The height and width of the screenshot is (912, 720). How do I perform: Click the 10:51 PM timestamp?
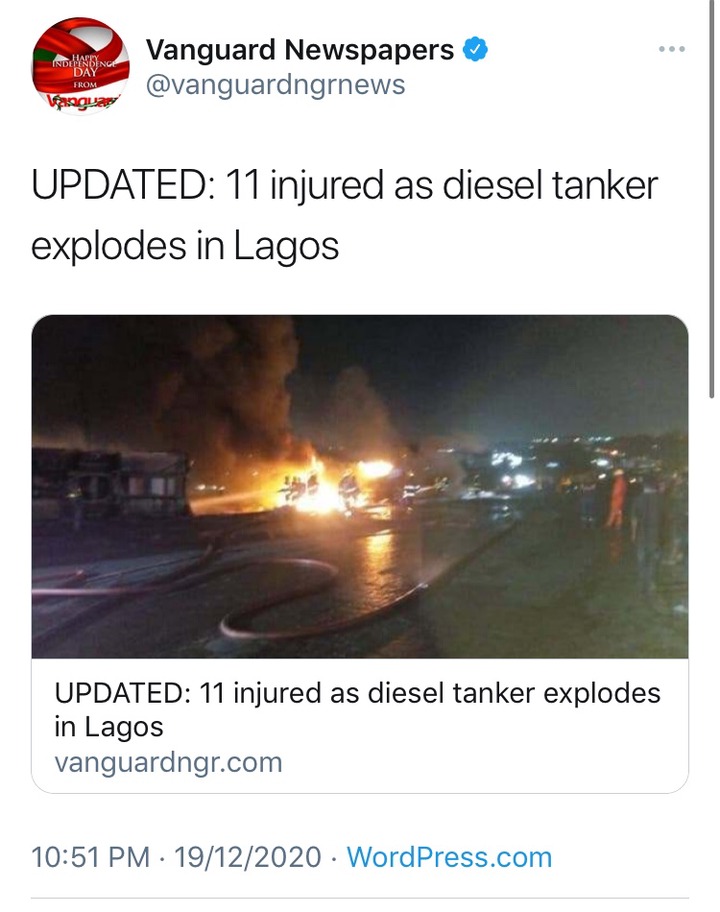pyautogui.click(x=90, y=857)
